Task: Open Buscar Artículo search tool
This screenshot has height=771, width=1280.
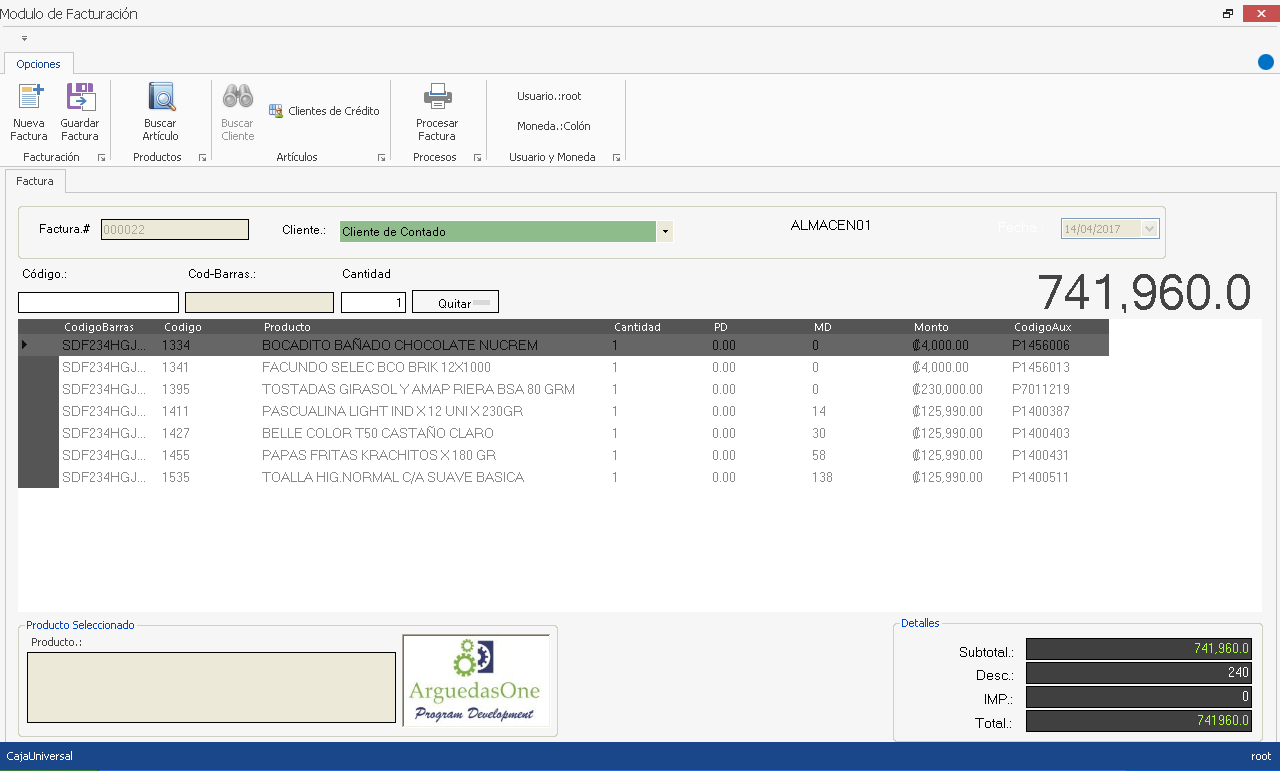Action: click(x=160, y=112)
